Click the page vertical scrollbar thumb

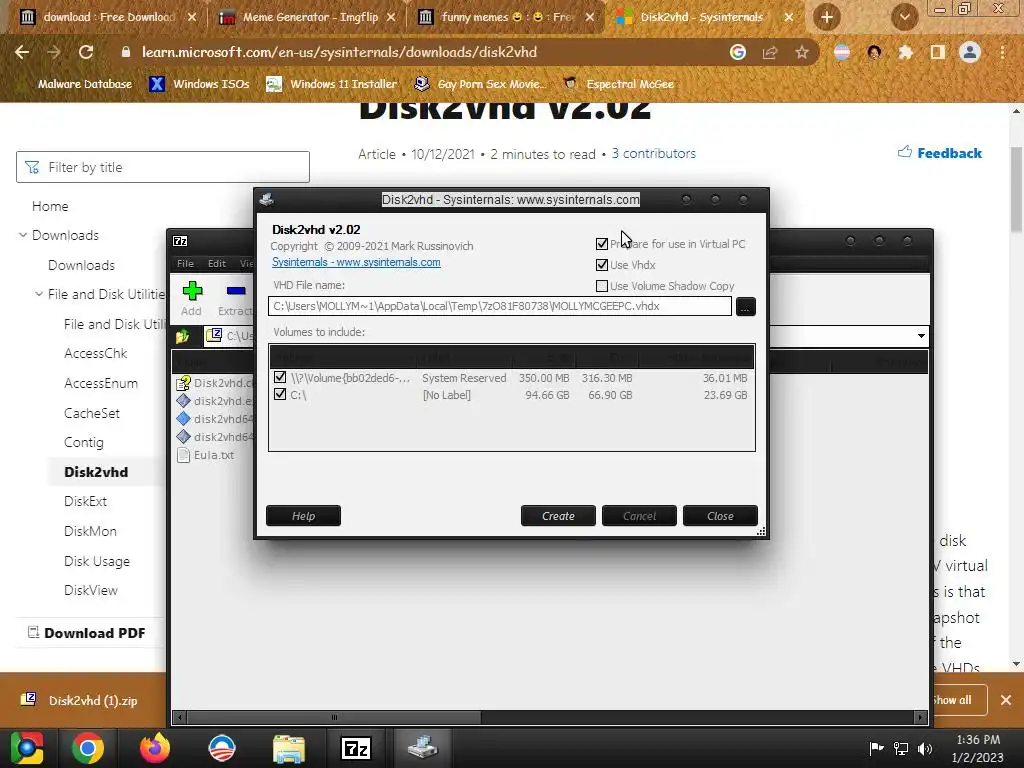(1016, 189)
